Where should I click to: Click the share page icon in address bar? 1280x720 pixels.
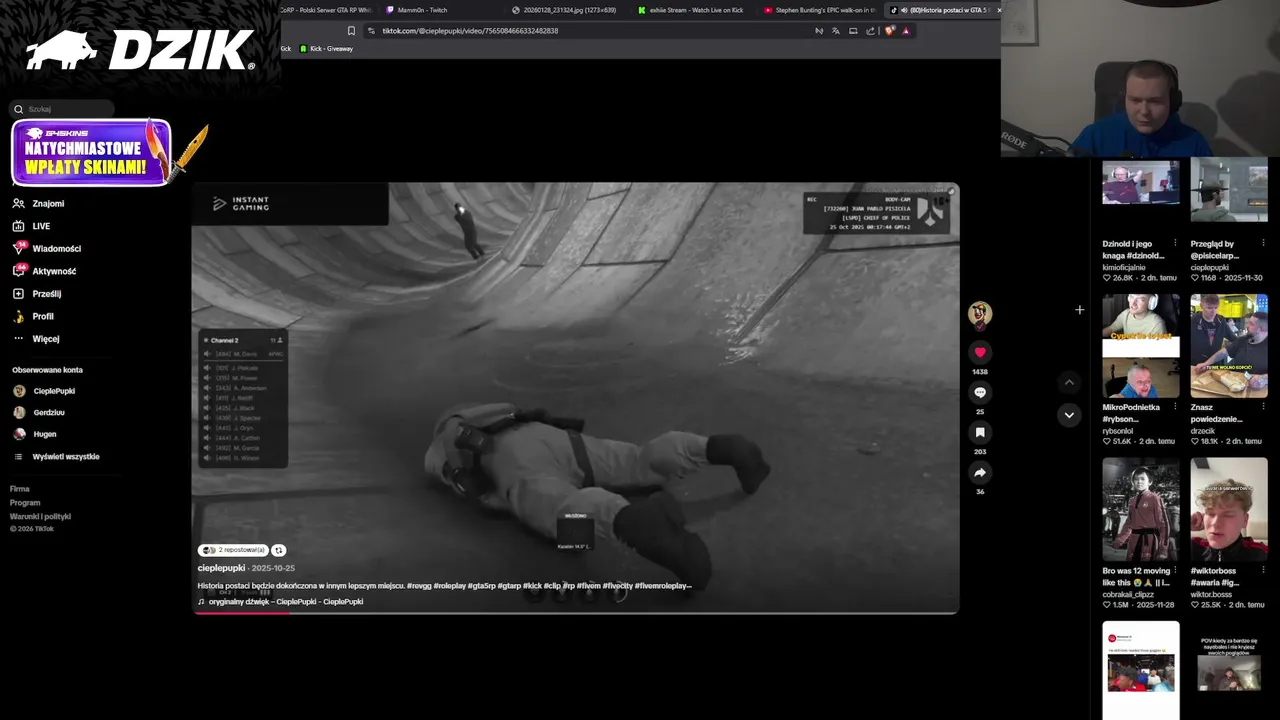pyautogui.click(x=870, y=31)
